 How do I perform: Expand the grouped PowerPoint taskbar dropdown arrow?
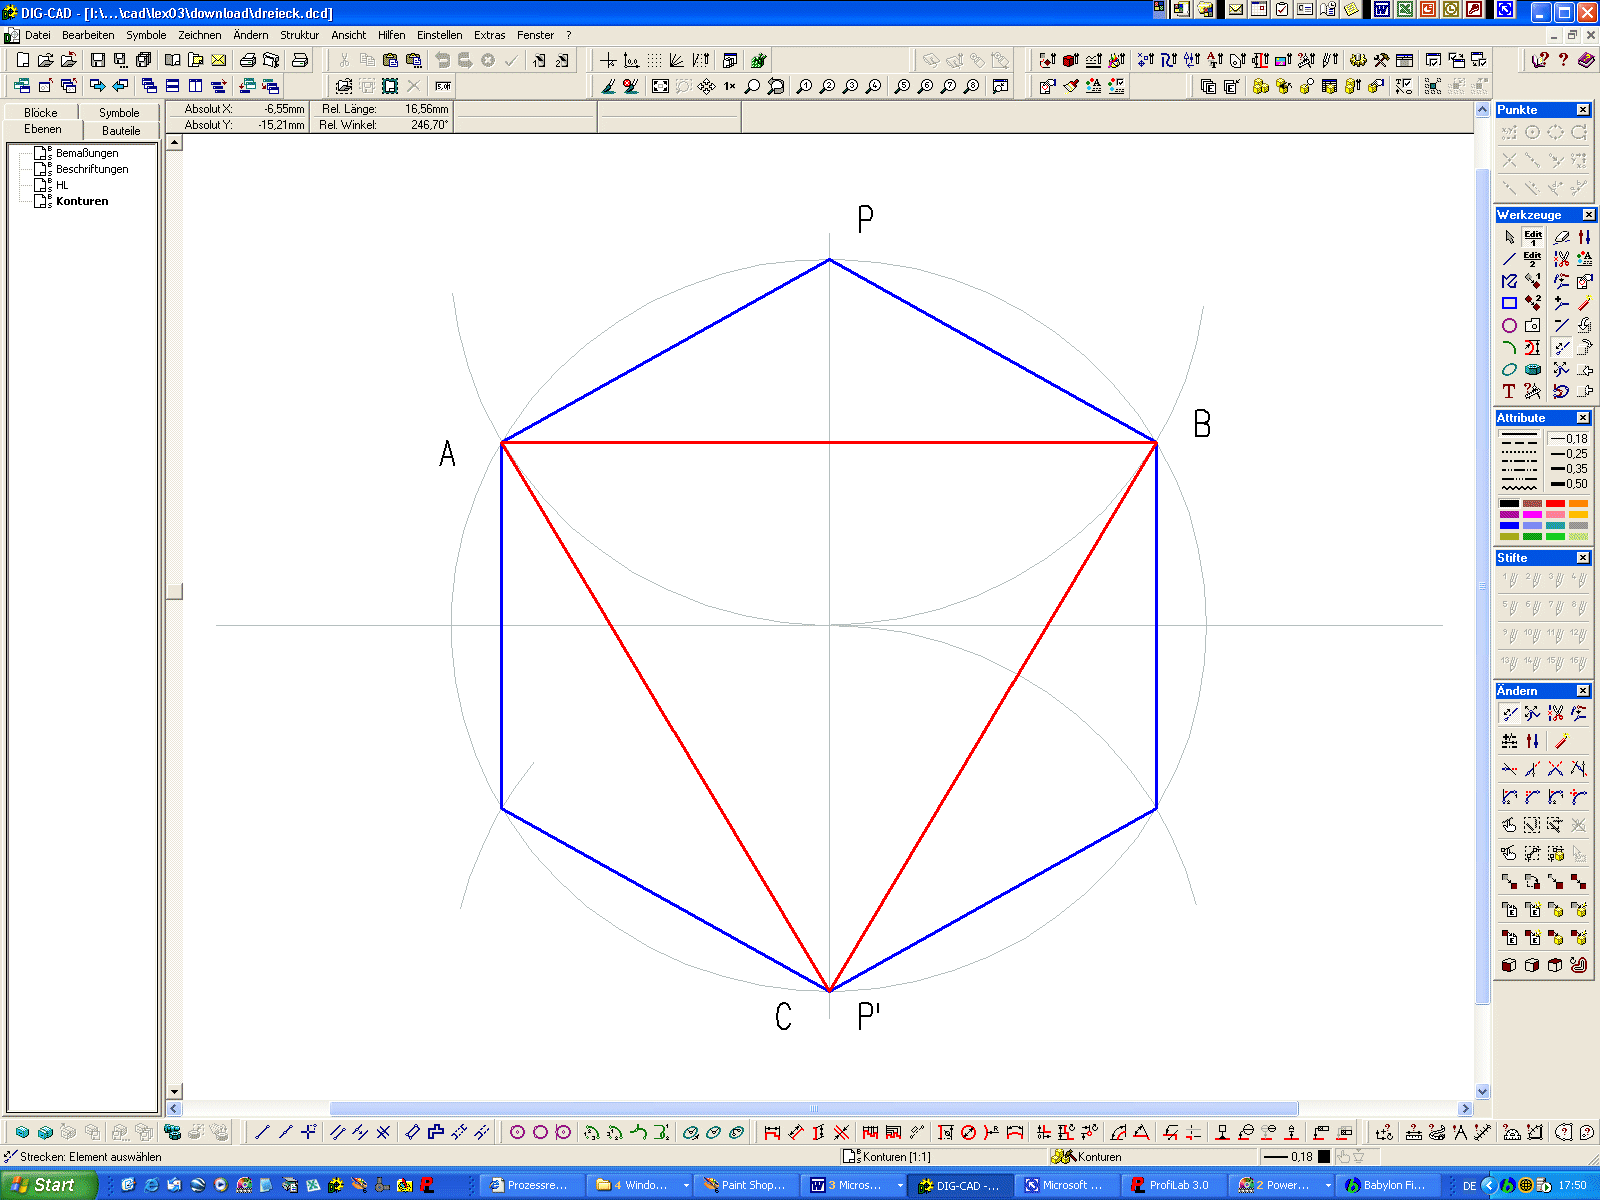pos(1328,1185)
